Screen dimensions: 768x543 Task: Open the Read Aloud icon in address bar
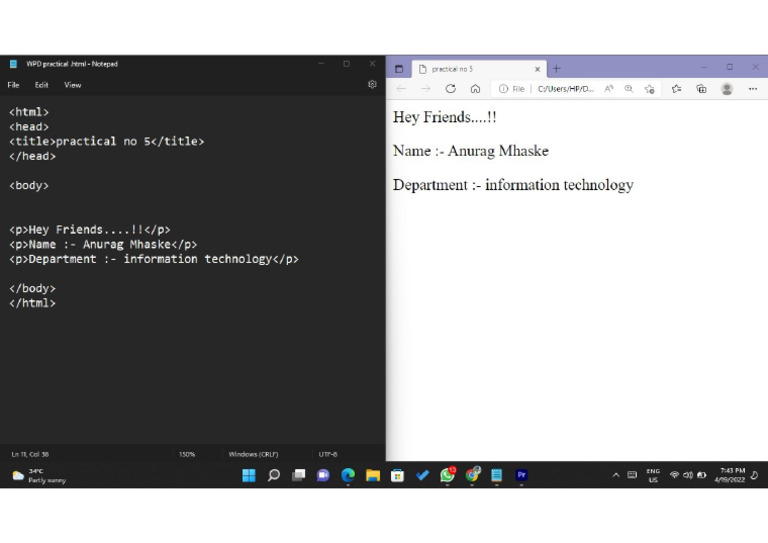click(x=609, y=89)
